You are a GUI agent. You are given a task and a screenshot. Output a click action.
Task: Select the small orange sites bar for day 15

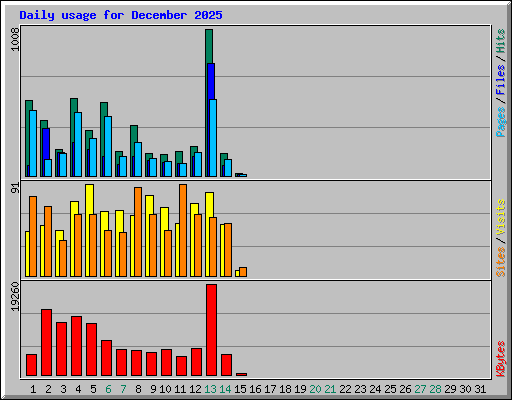(243, 272)
